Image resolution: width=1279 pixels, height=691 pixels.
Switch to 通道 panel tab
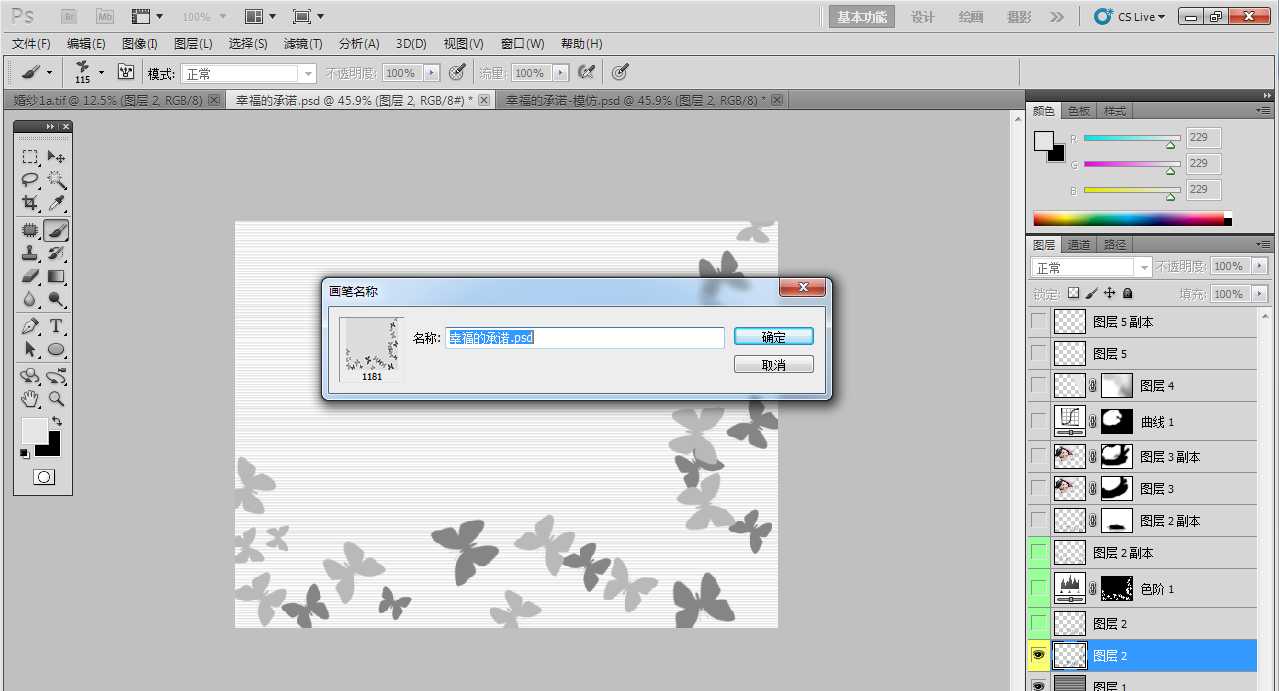coord(1079,244)
